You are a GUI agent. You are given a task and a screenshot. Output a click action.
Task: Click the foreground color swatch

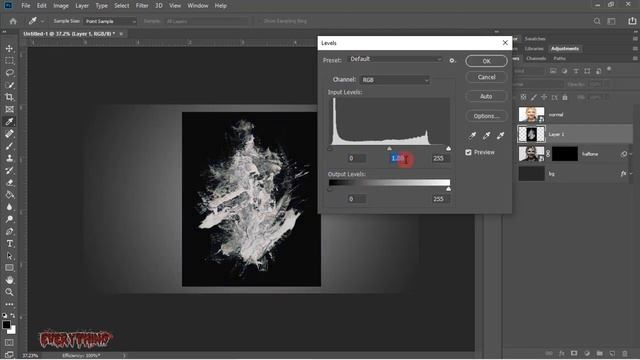(6, 325)
